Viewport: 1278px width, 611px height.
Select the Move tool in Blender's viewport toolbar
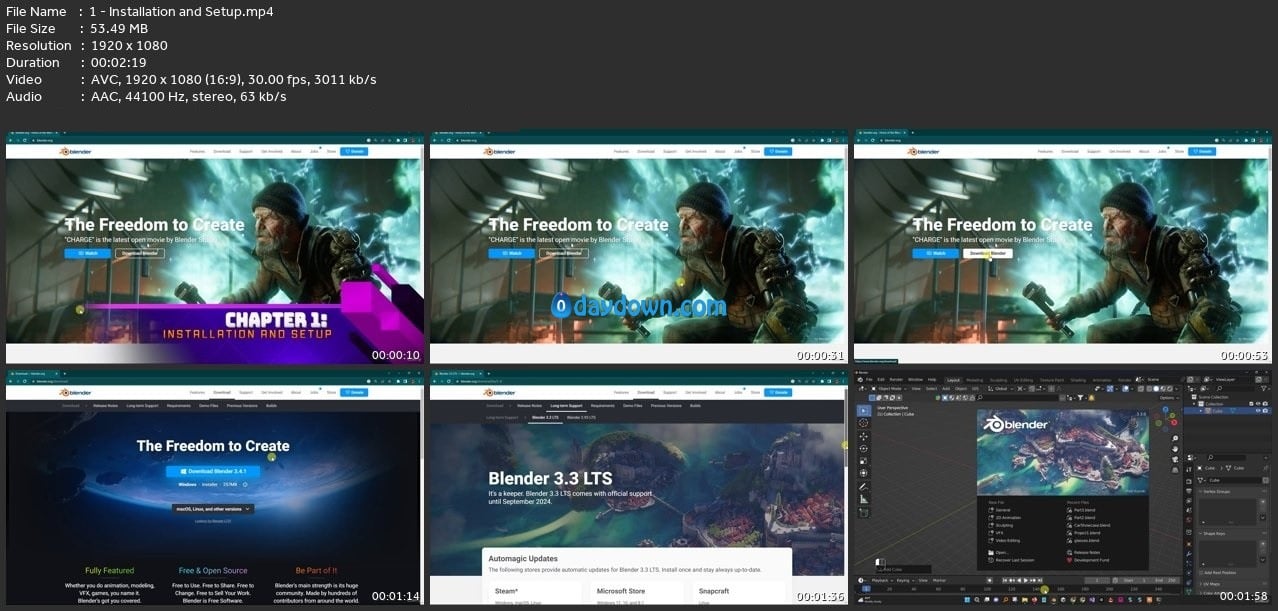pyautogui.click(x=863, y=436)
